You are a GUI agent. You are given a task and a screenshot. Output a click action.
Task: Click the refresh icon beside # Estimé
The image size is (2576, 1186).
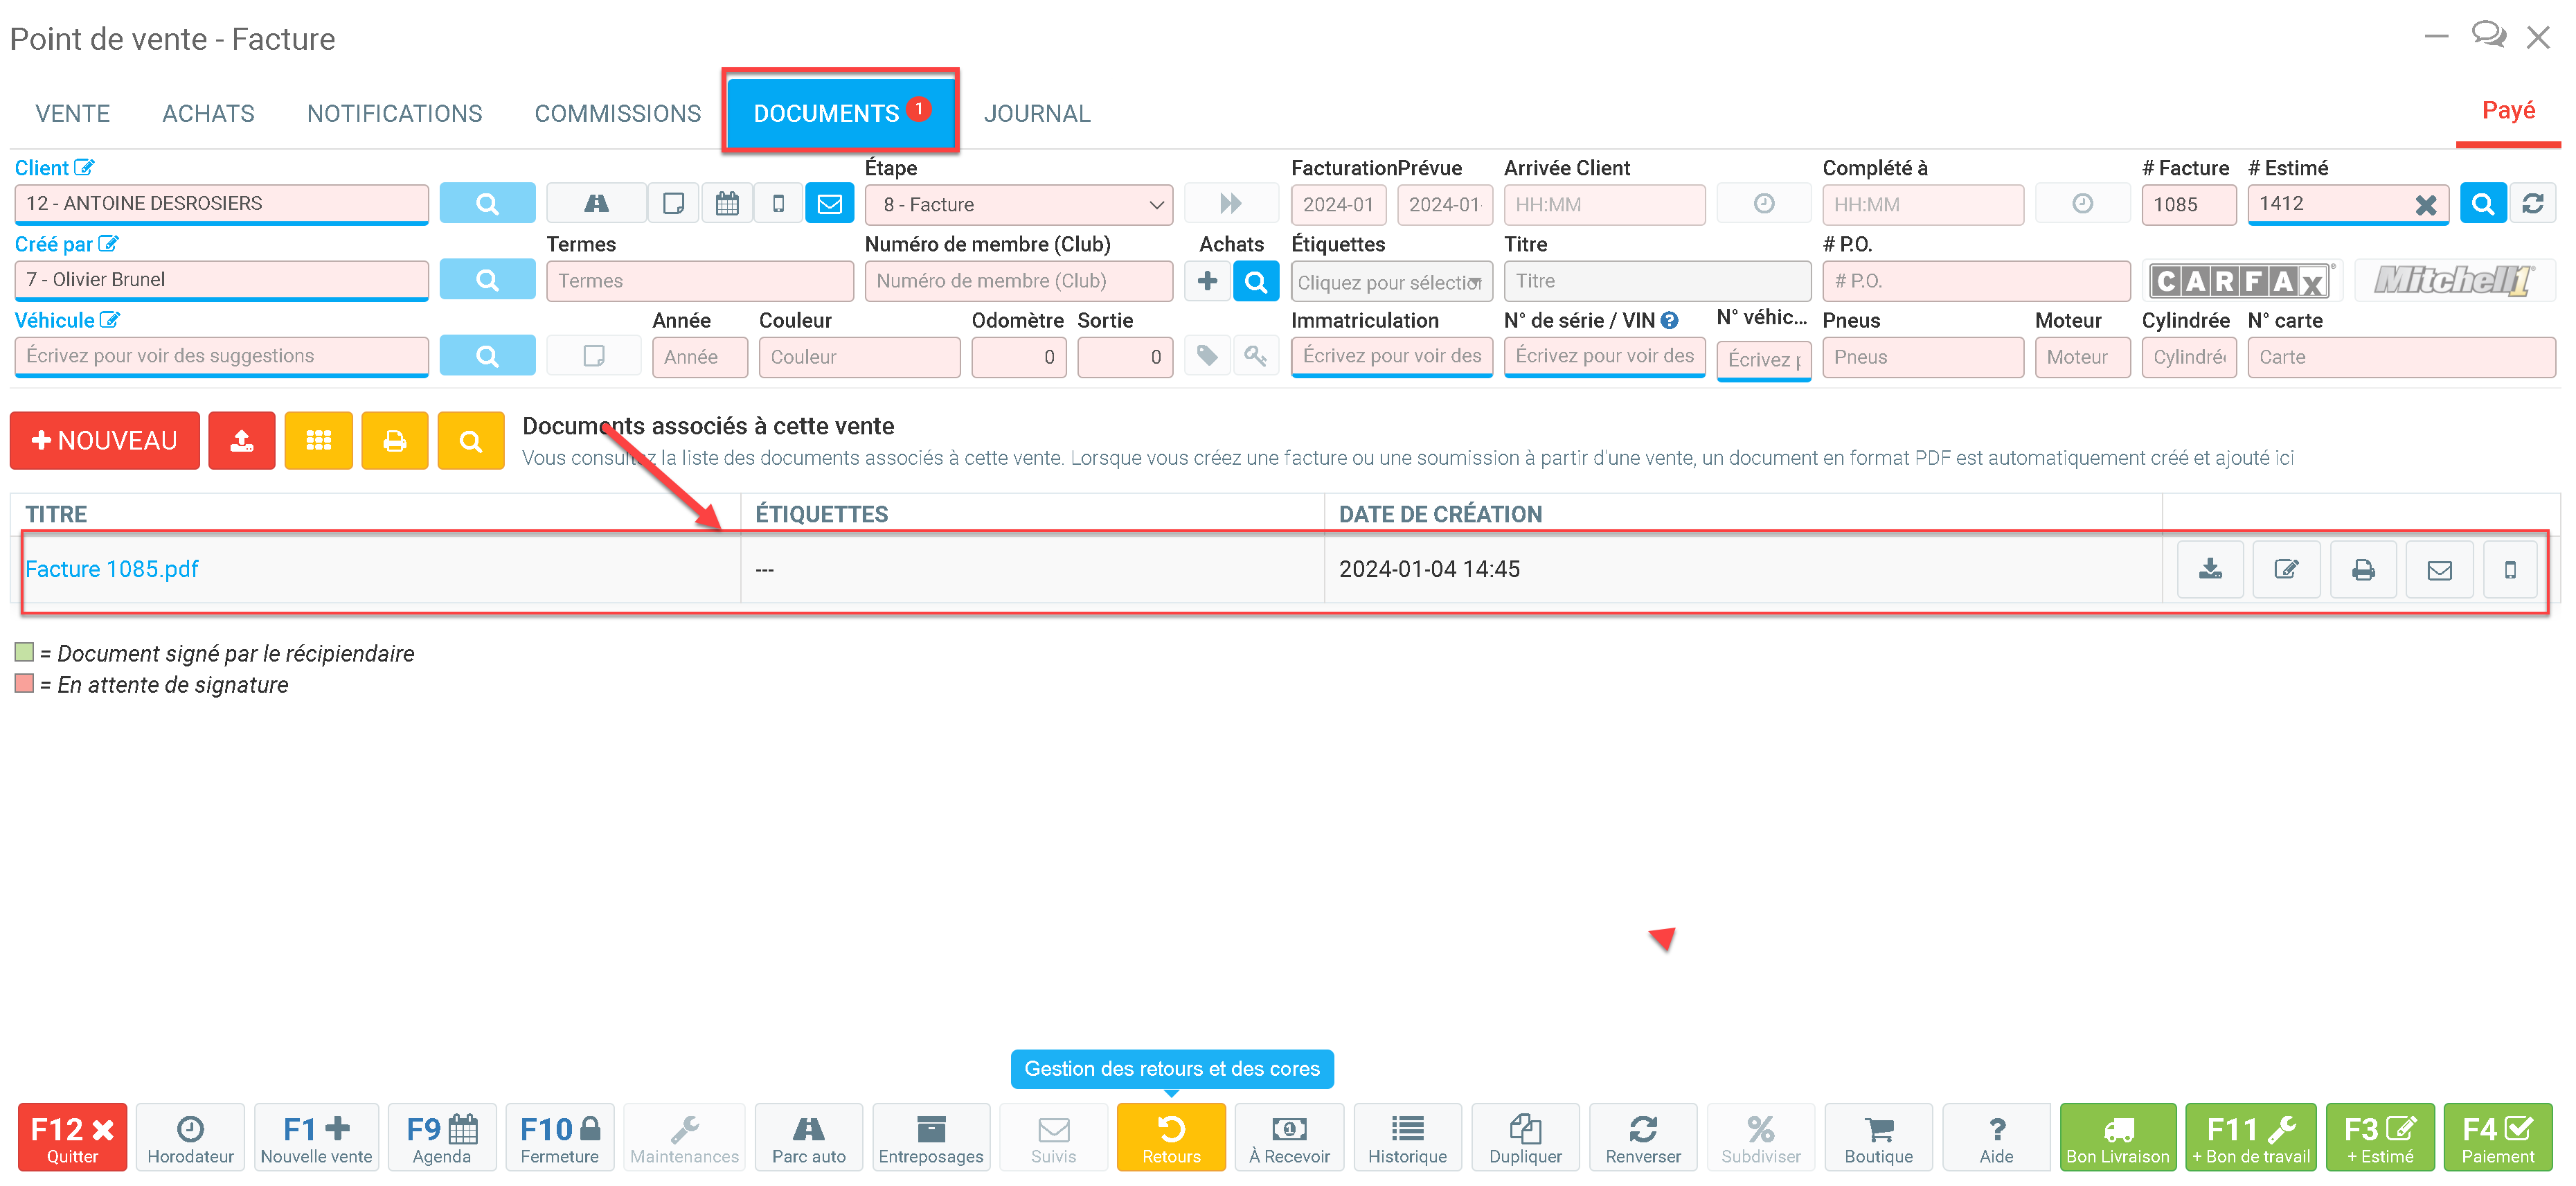[x=2532, y=204]
